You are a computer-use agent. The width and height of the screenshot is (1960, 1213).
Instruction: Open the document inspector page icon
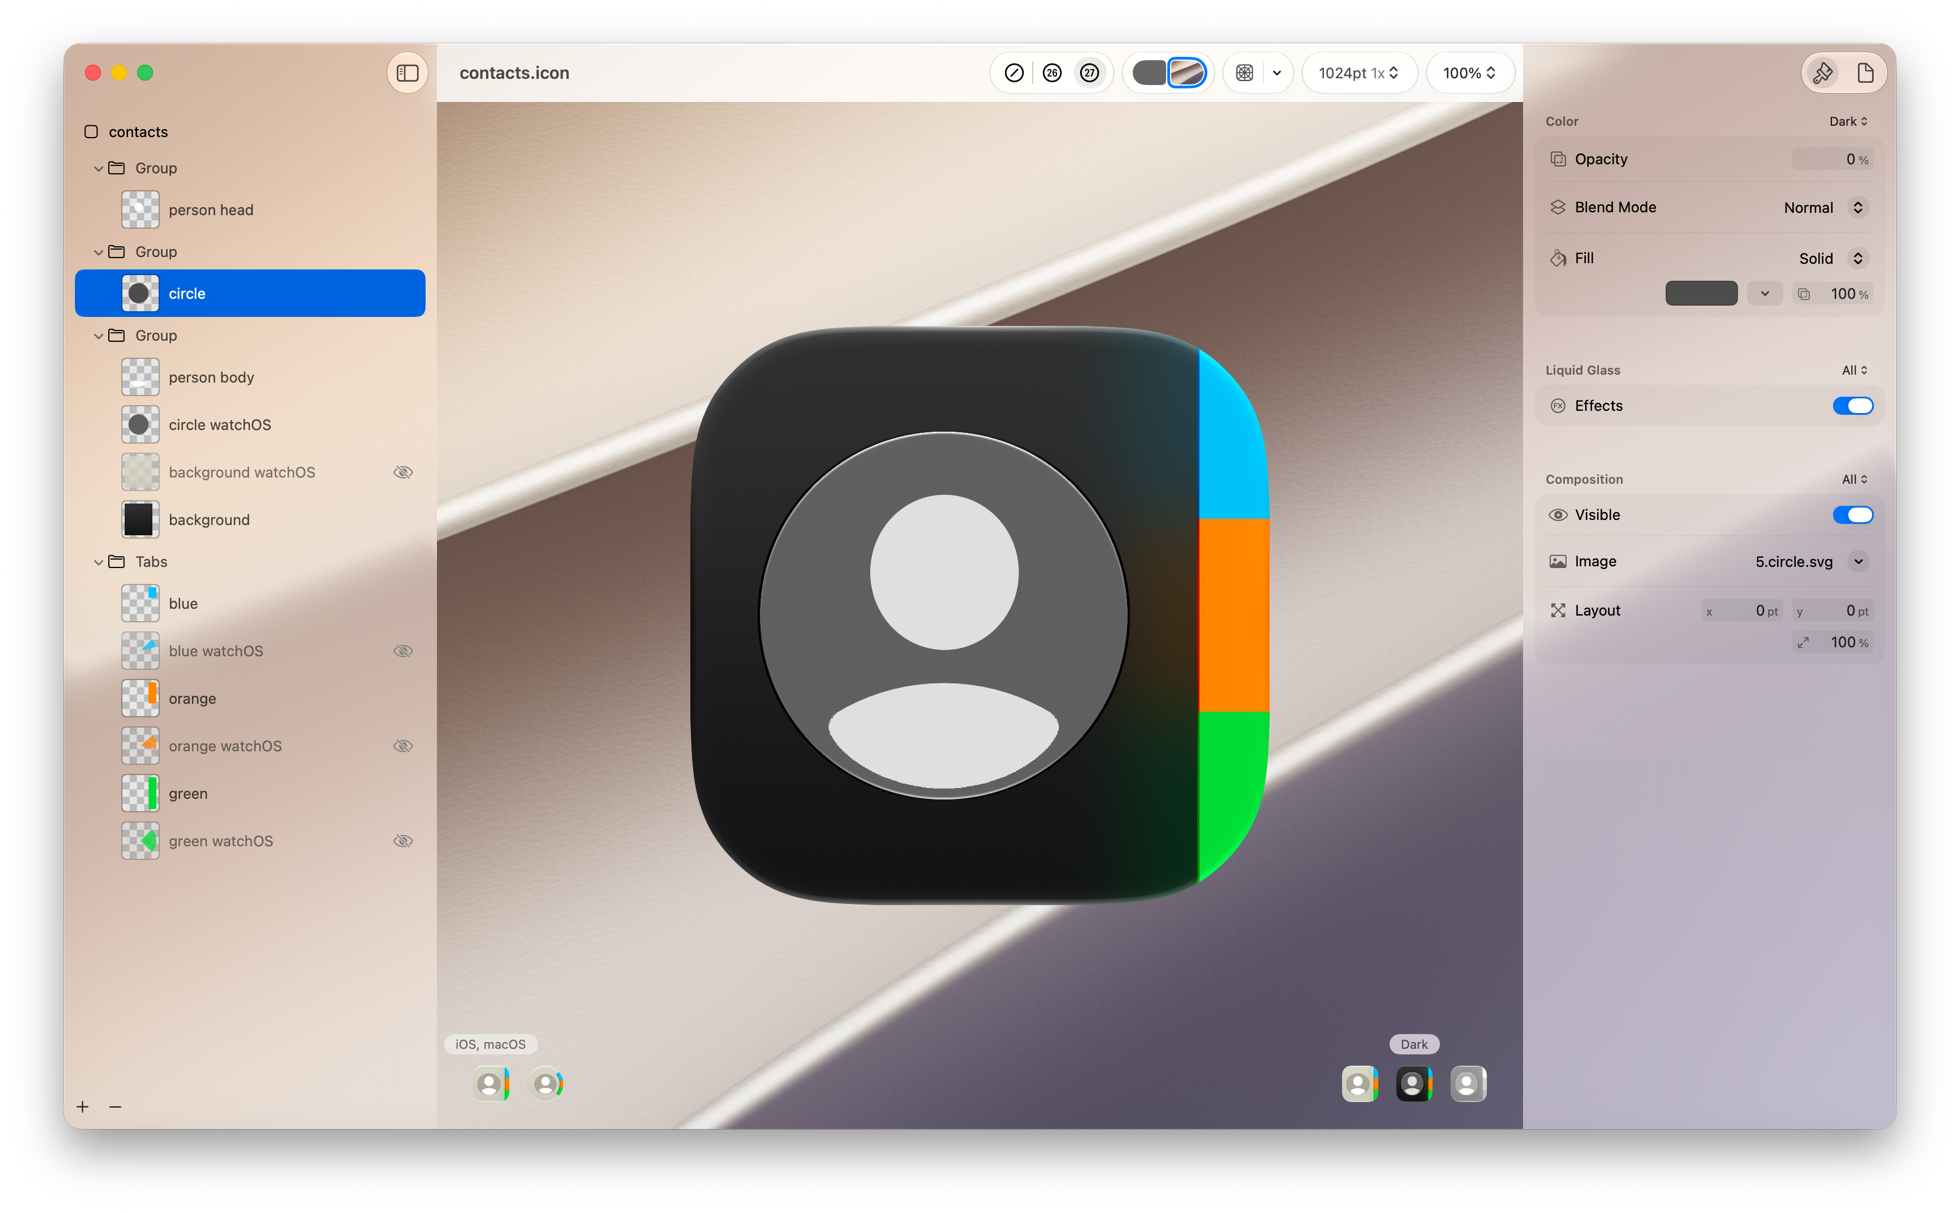(1865, 73)
